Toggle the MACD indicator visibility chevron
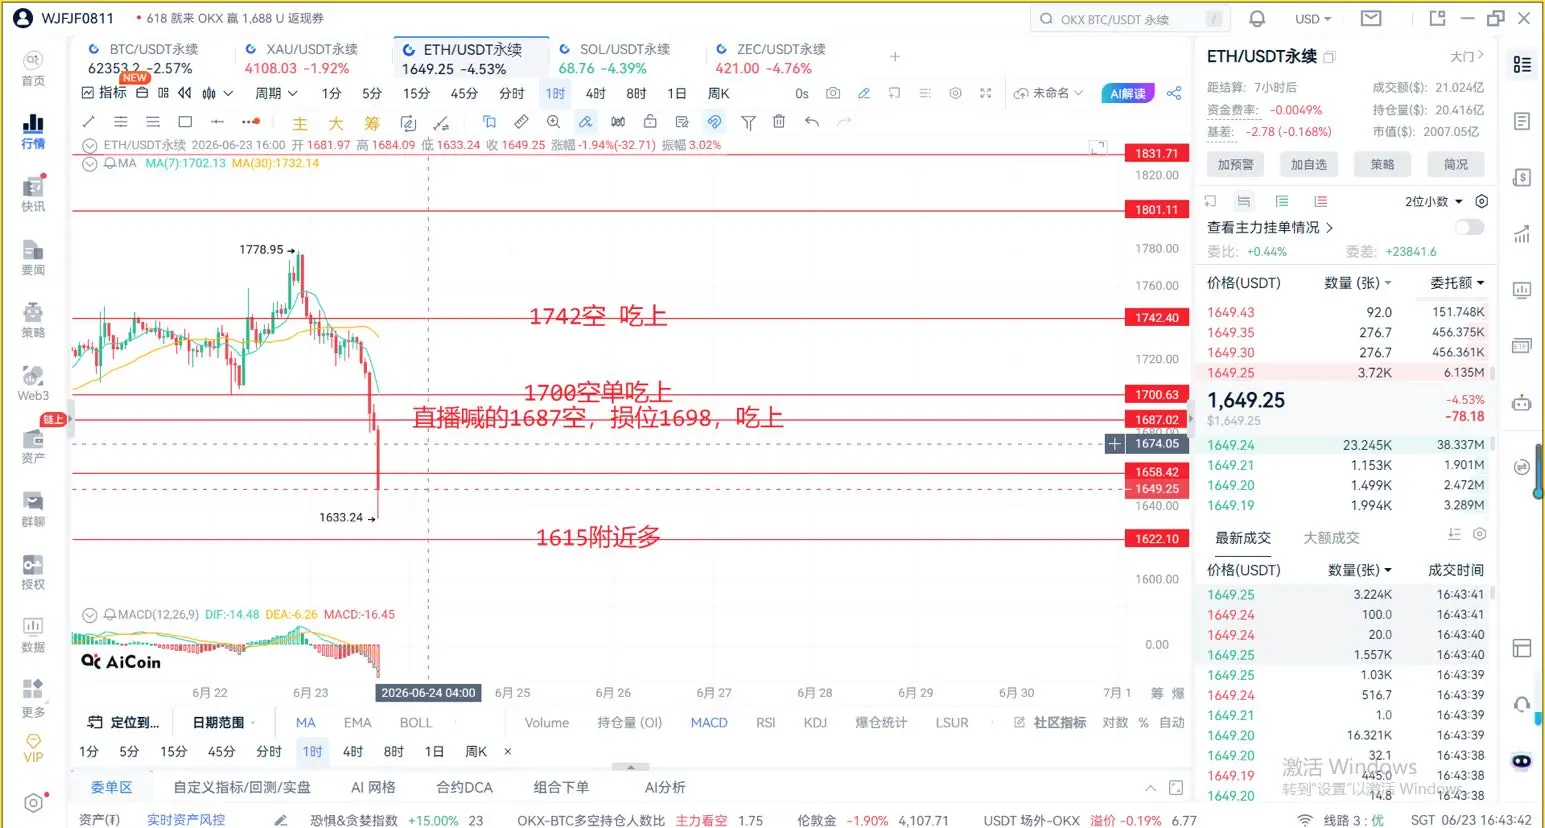Viewport: 1545px width, 828px height. pyautogui.click(x=89, y=615)
